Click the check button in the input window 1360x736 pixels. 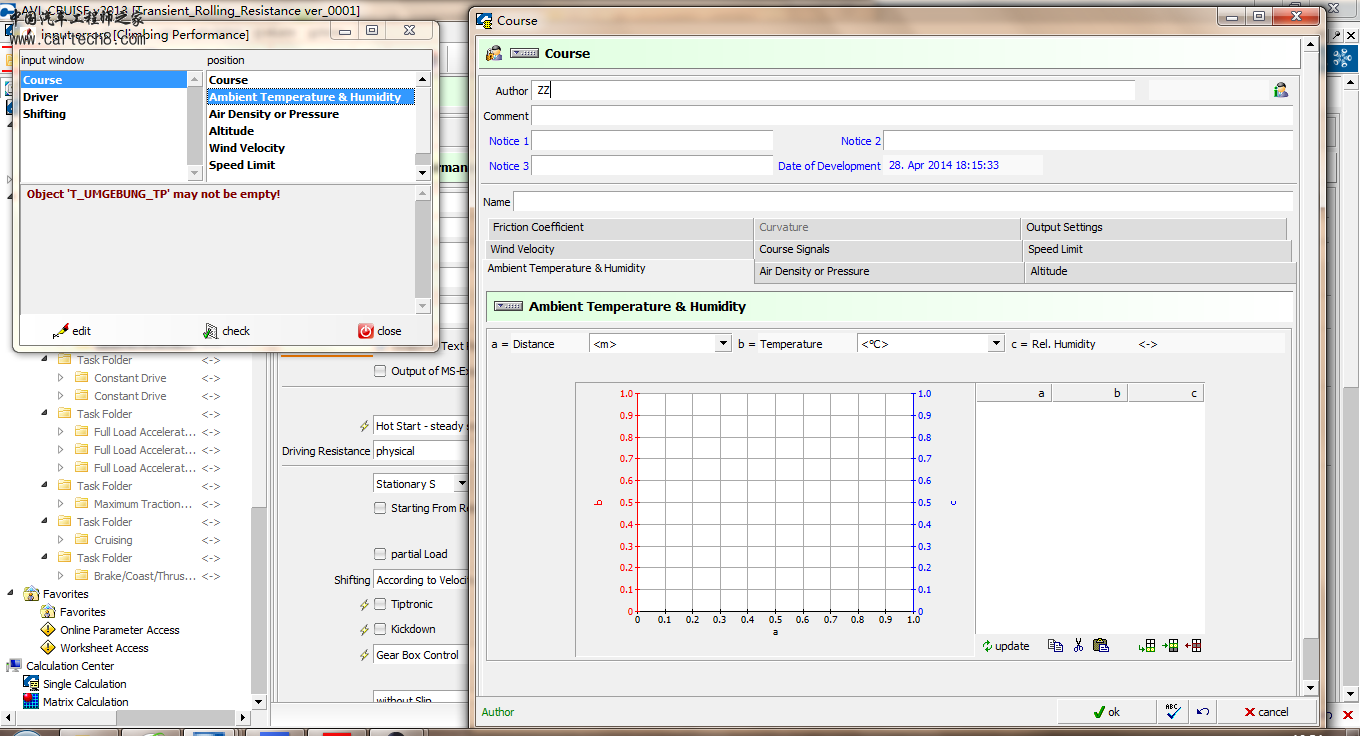(227, 331)
